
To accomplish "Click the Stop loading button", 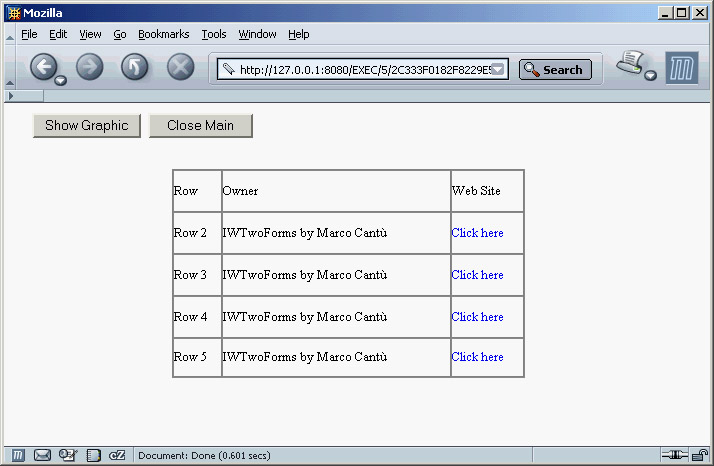I will point(180,67).
